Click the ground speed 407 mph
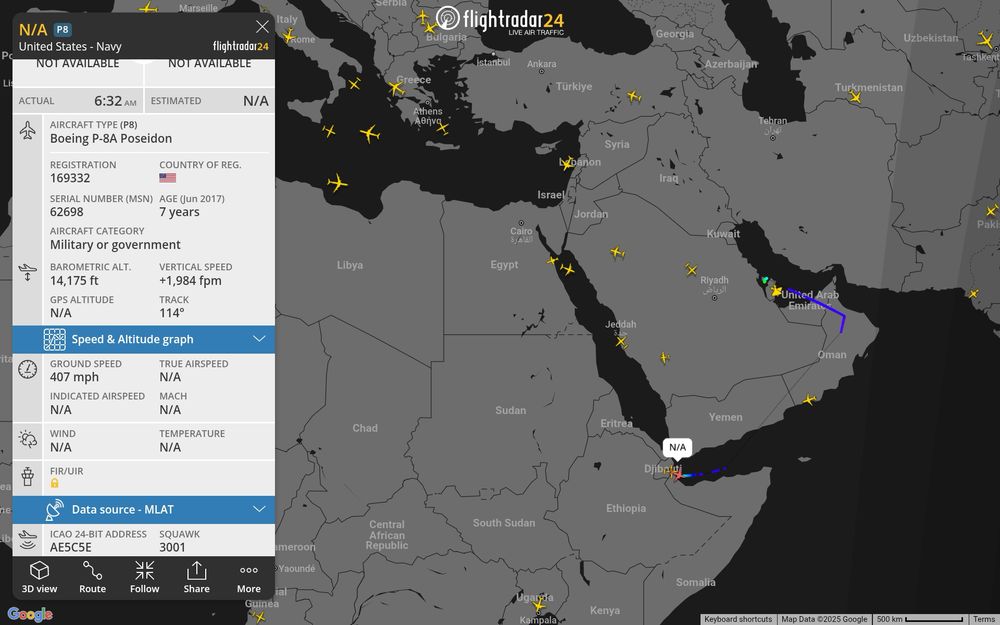 (75, 377)
